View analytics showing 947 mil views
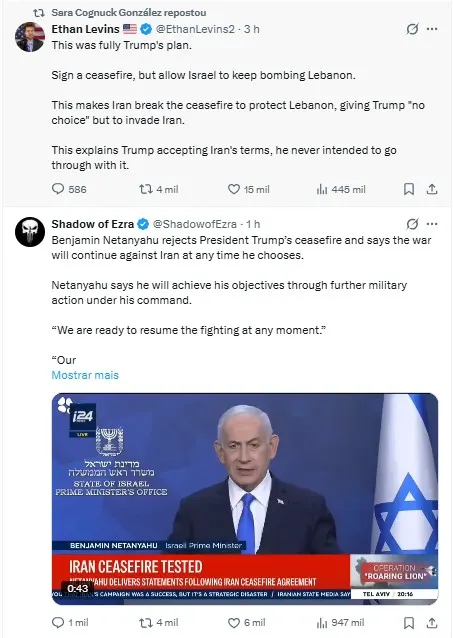 (x=340, y=623)
